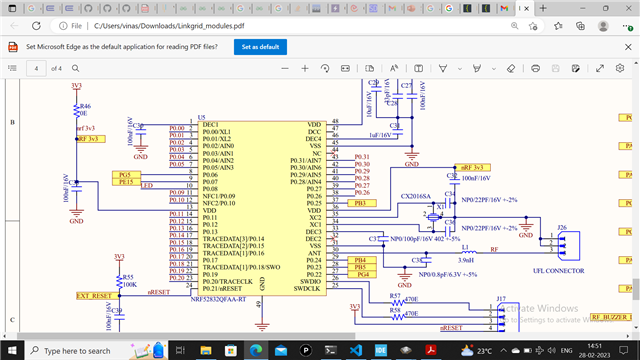View file site information icon
The height and width of the screenshot is (360, 640).
point(63,26)
